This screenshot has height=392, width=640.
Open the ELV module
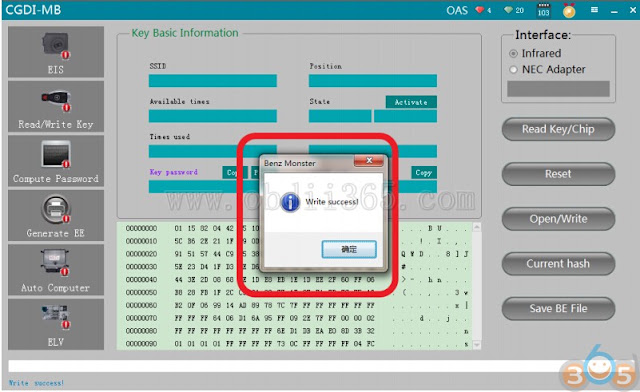56,324
